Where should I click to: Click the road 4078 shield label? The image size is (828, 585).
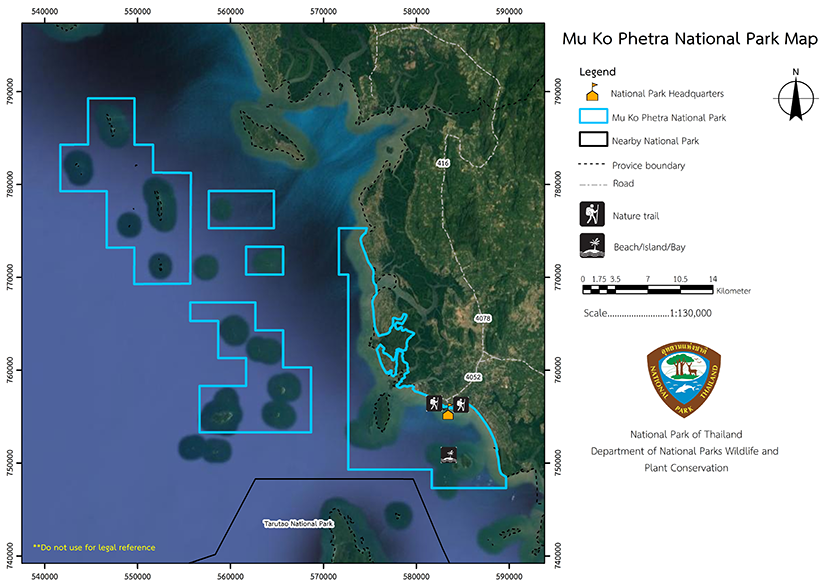click(483, 319)
